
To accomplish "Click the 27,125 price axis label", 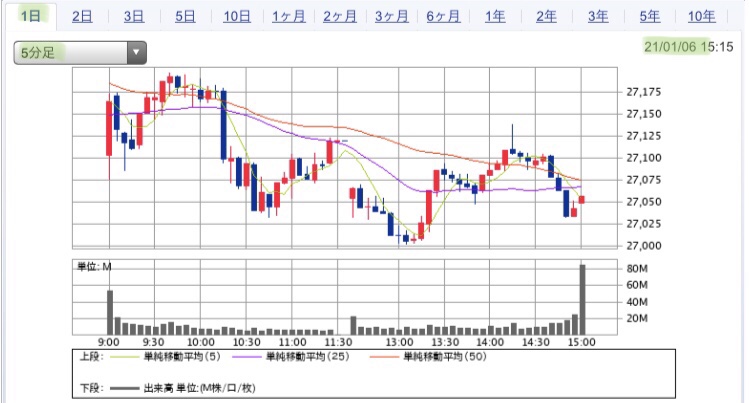I will (x=644, y=136).
